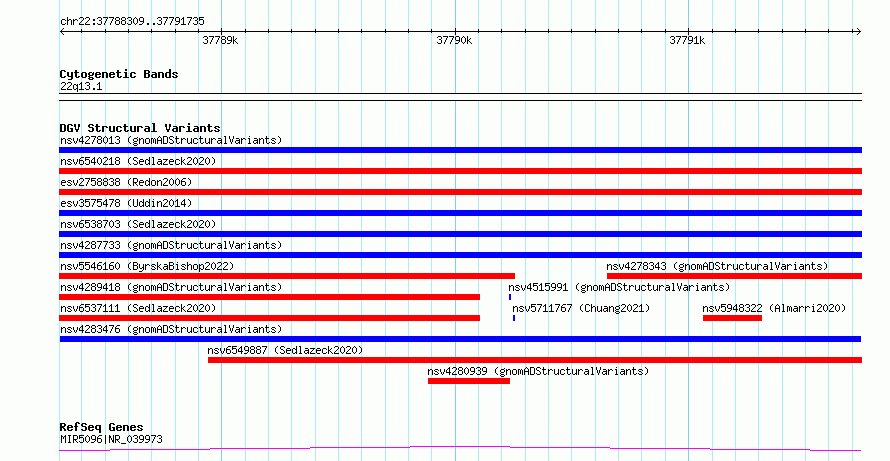Image resolution: width=890 pixels, height=461 pixels.
Task: Open variant nsv4278343 label
Action: [717, 266]
